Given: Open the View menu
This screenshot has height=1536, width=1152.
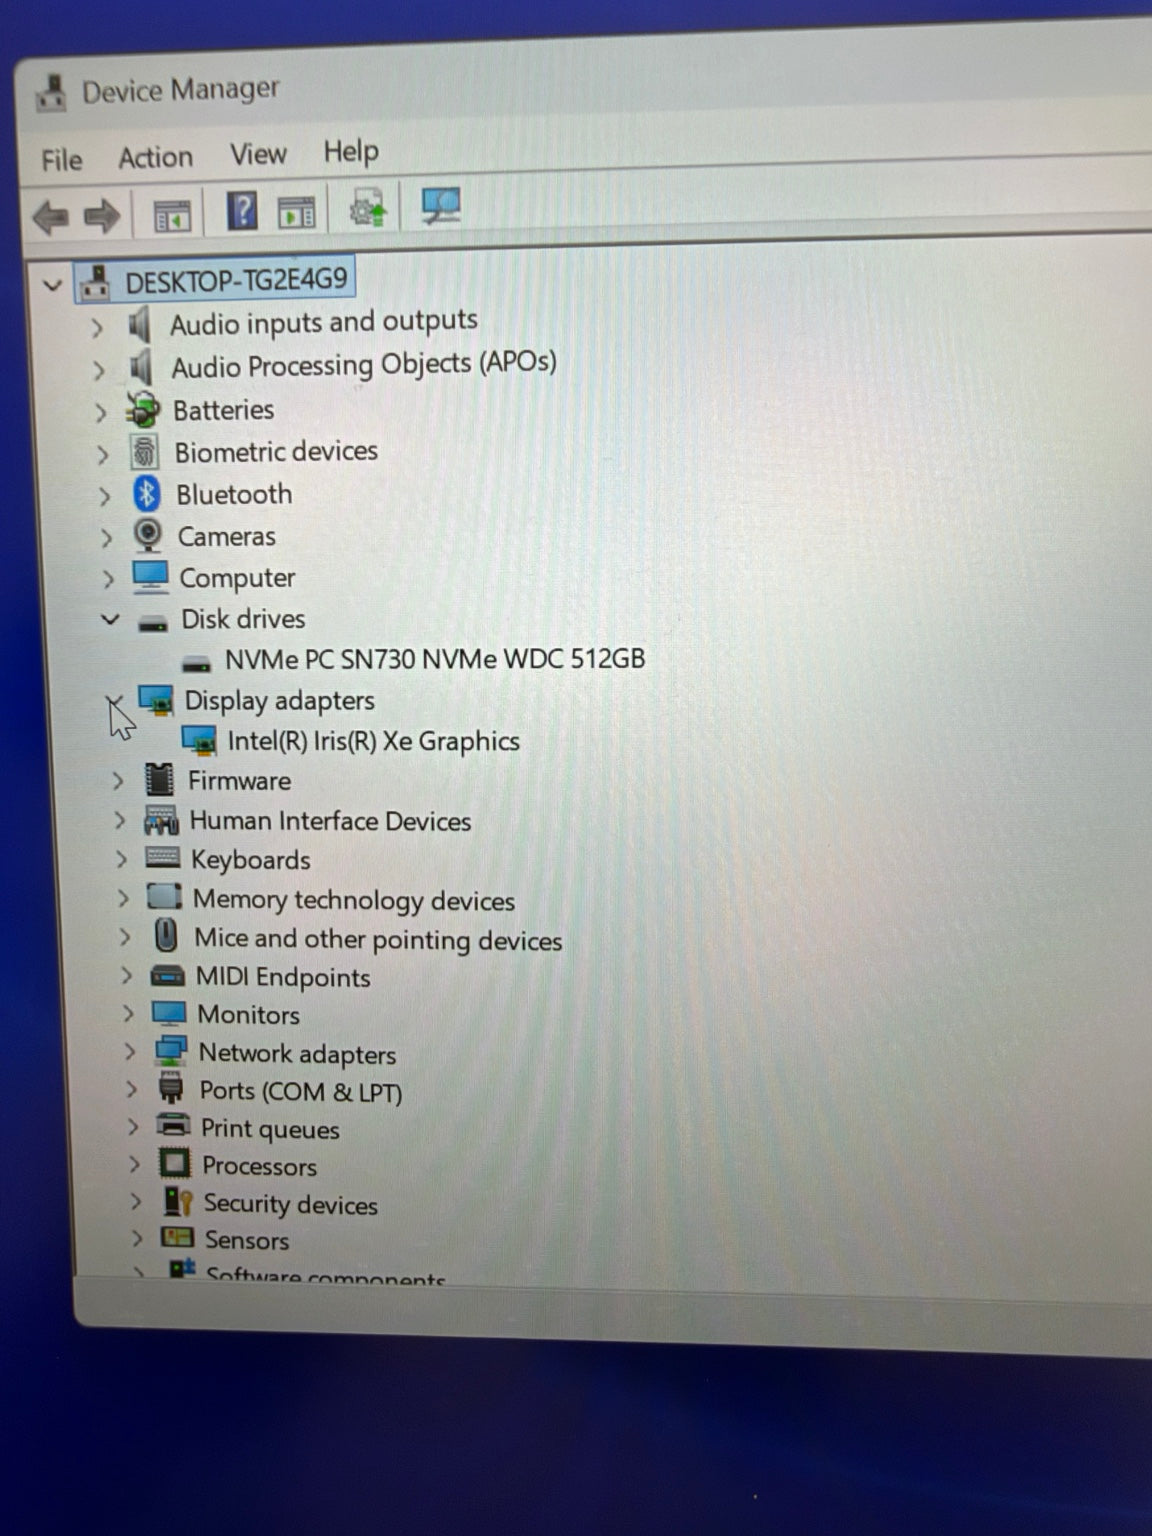Looking at the screenshot, I should (258, 154).
